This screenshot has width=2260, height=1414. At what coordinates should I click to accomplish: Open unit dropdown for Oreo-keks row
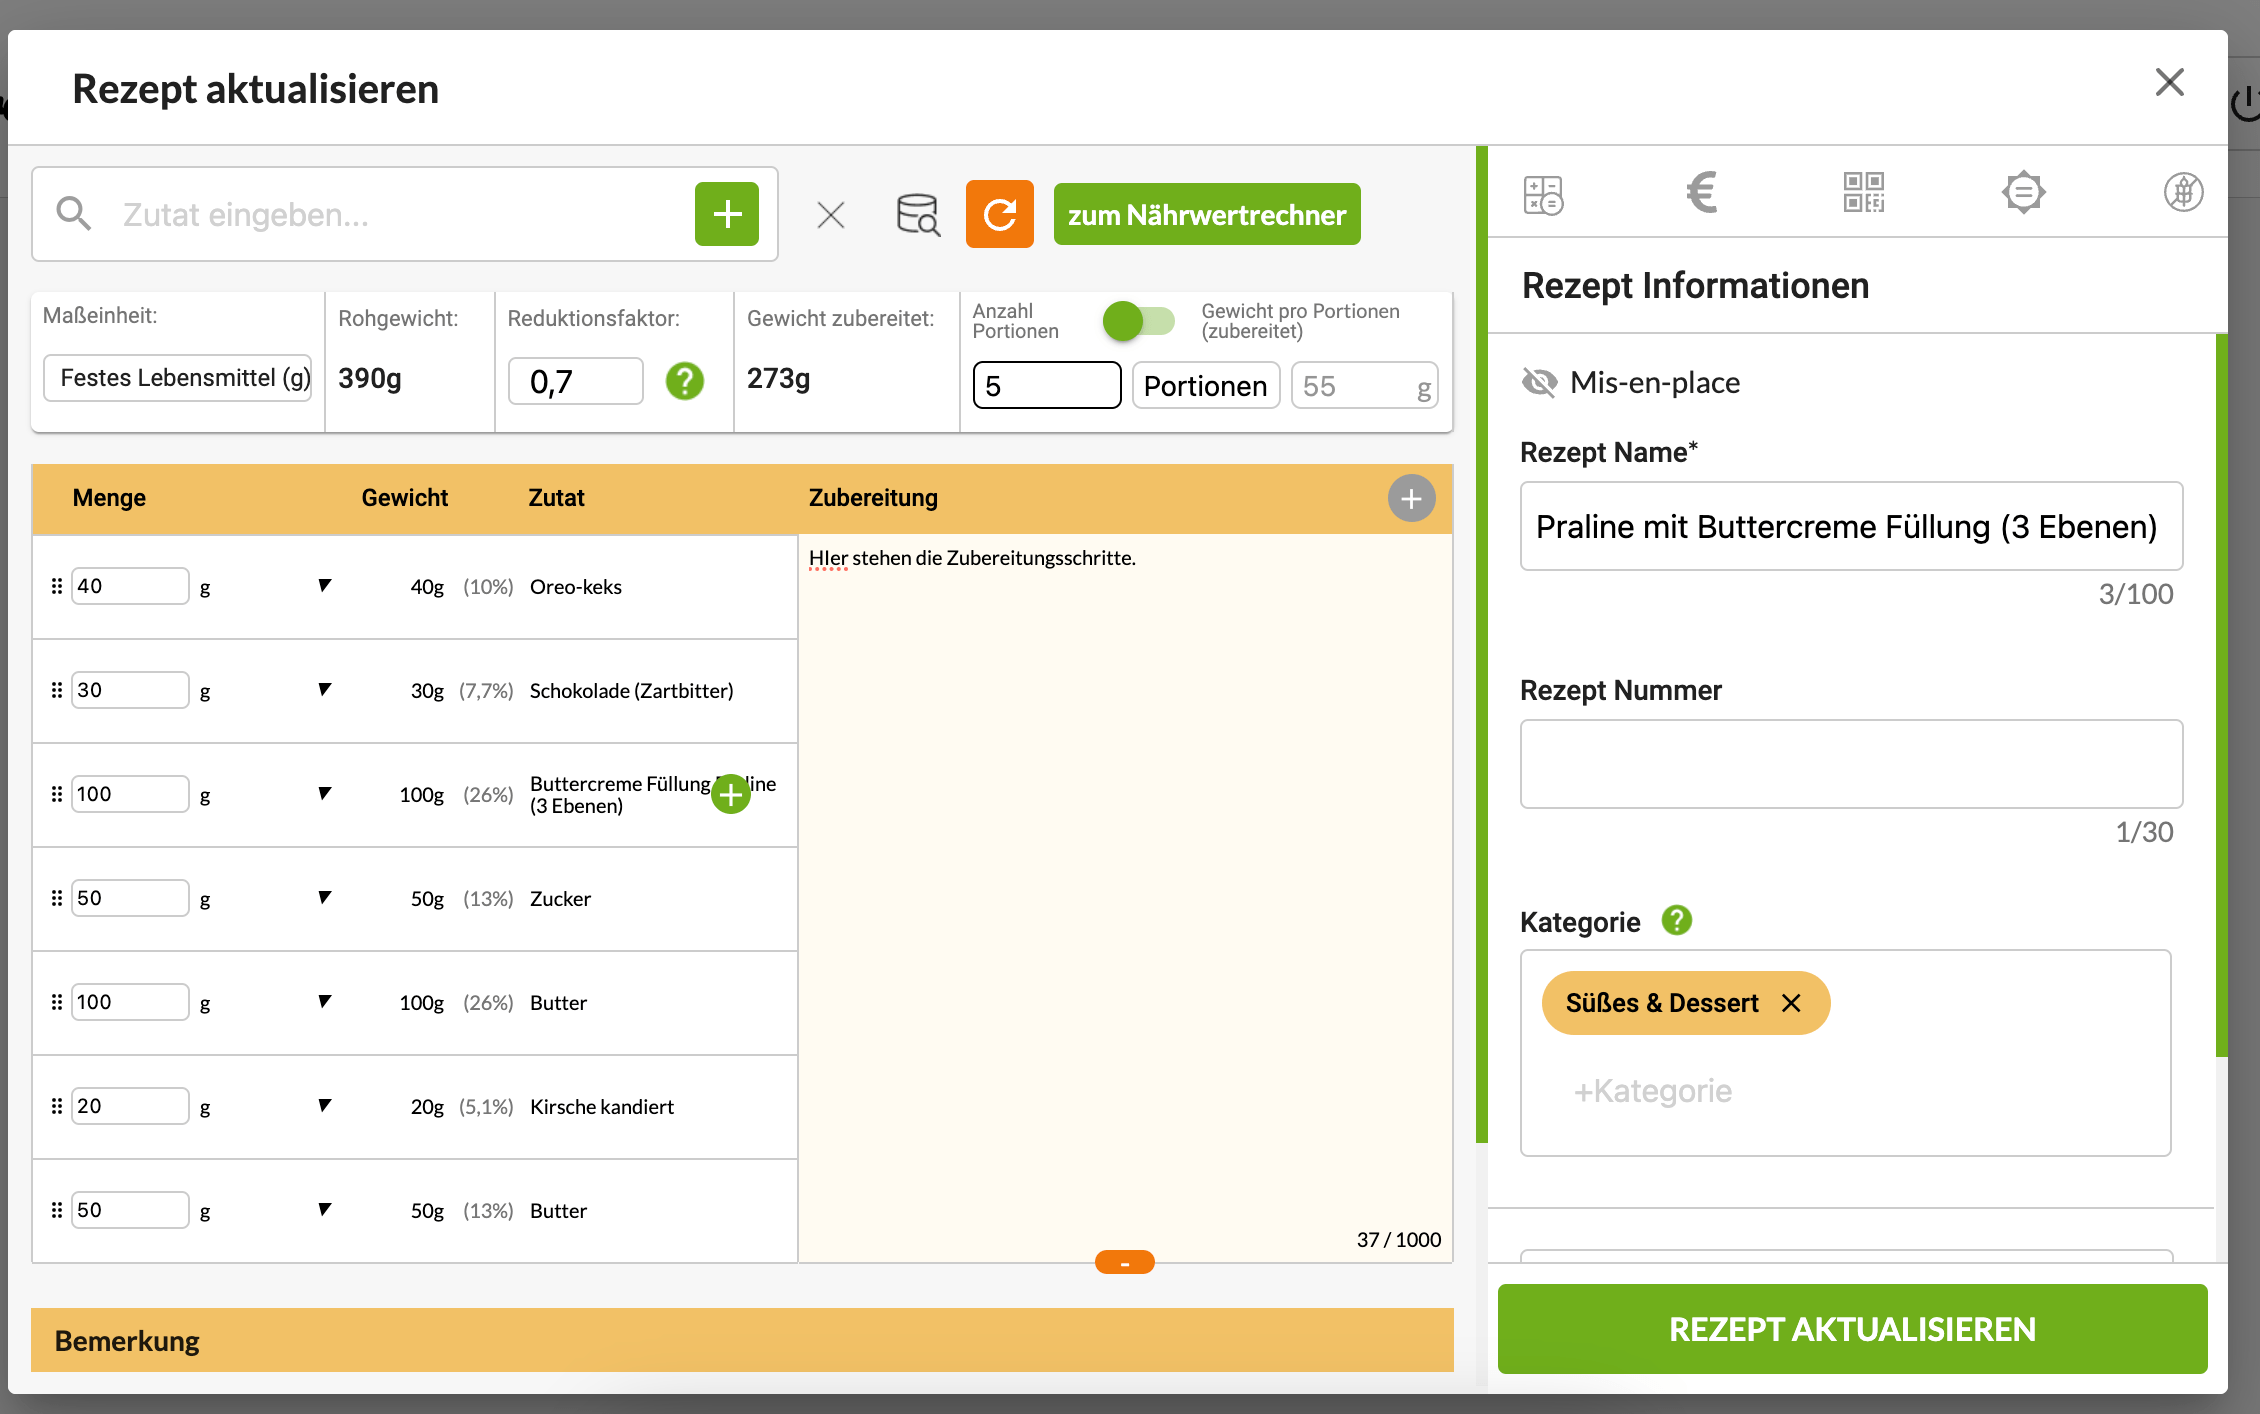(x=324, y=586)
